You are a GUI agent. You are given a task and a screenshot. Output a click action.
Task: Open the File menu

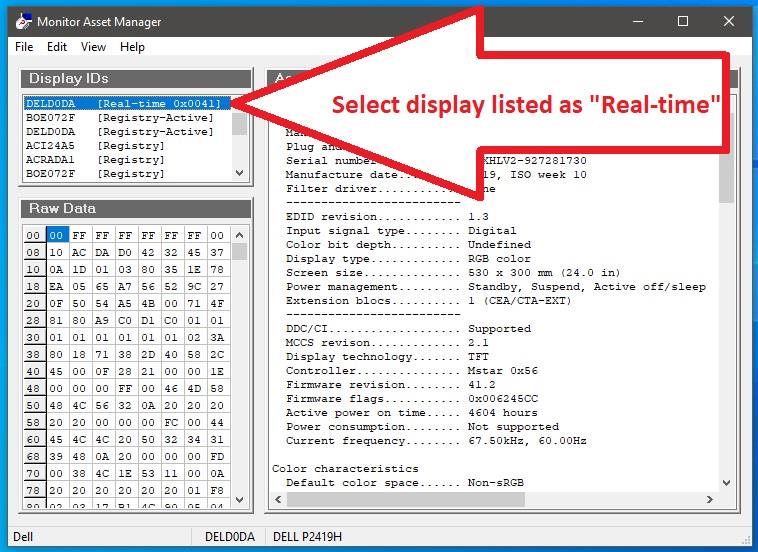click(x=24, y=47)
